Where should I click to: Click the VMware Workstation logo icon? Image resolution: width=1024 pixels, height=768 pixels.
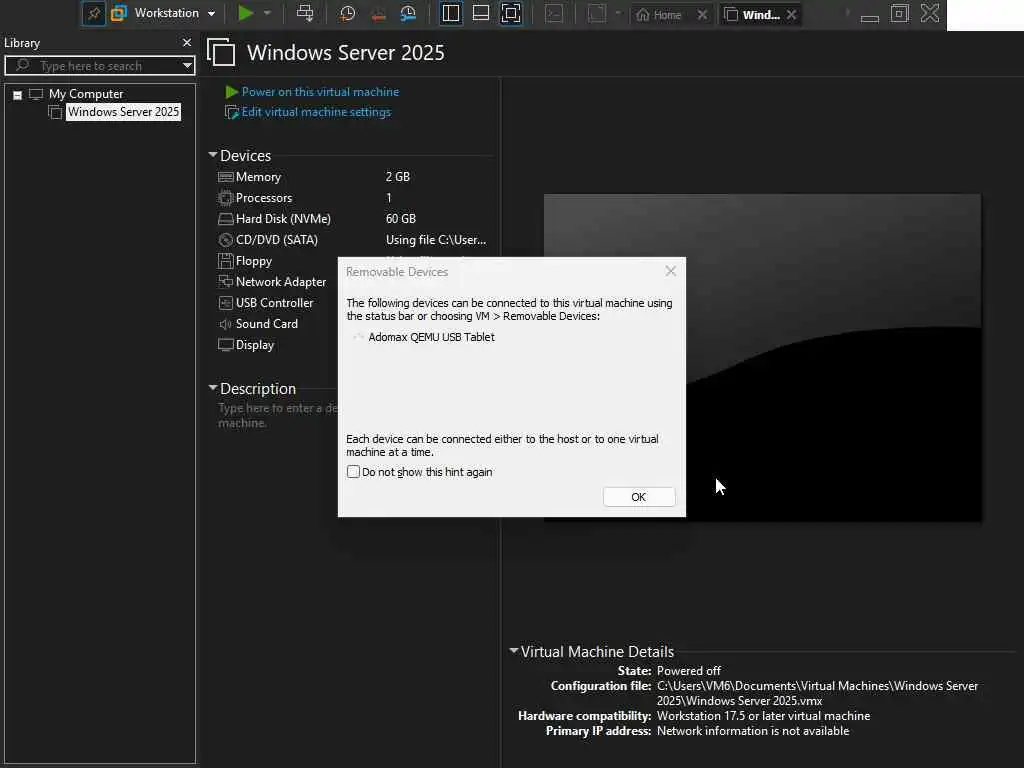119,14
